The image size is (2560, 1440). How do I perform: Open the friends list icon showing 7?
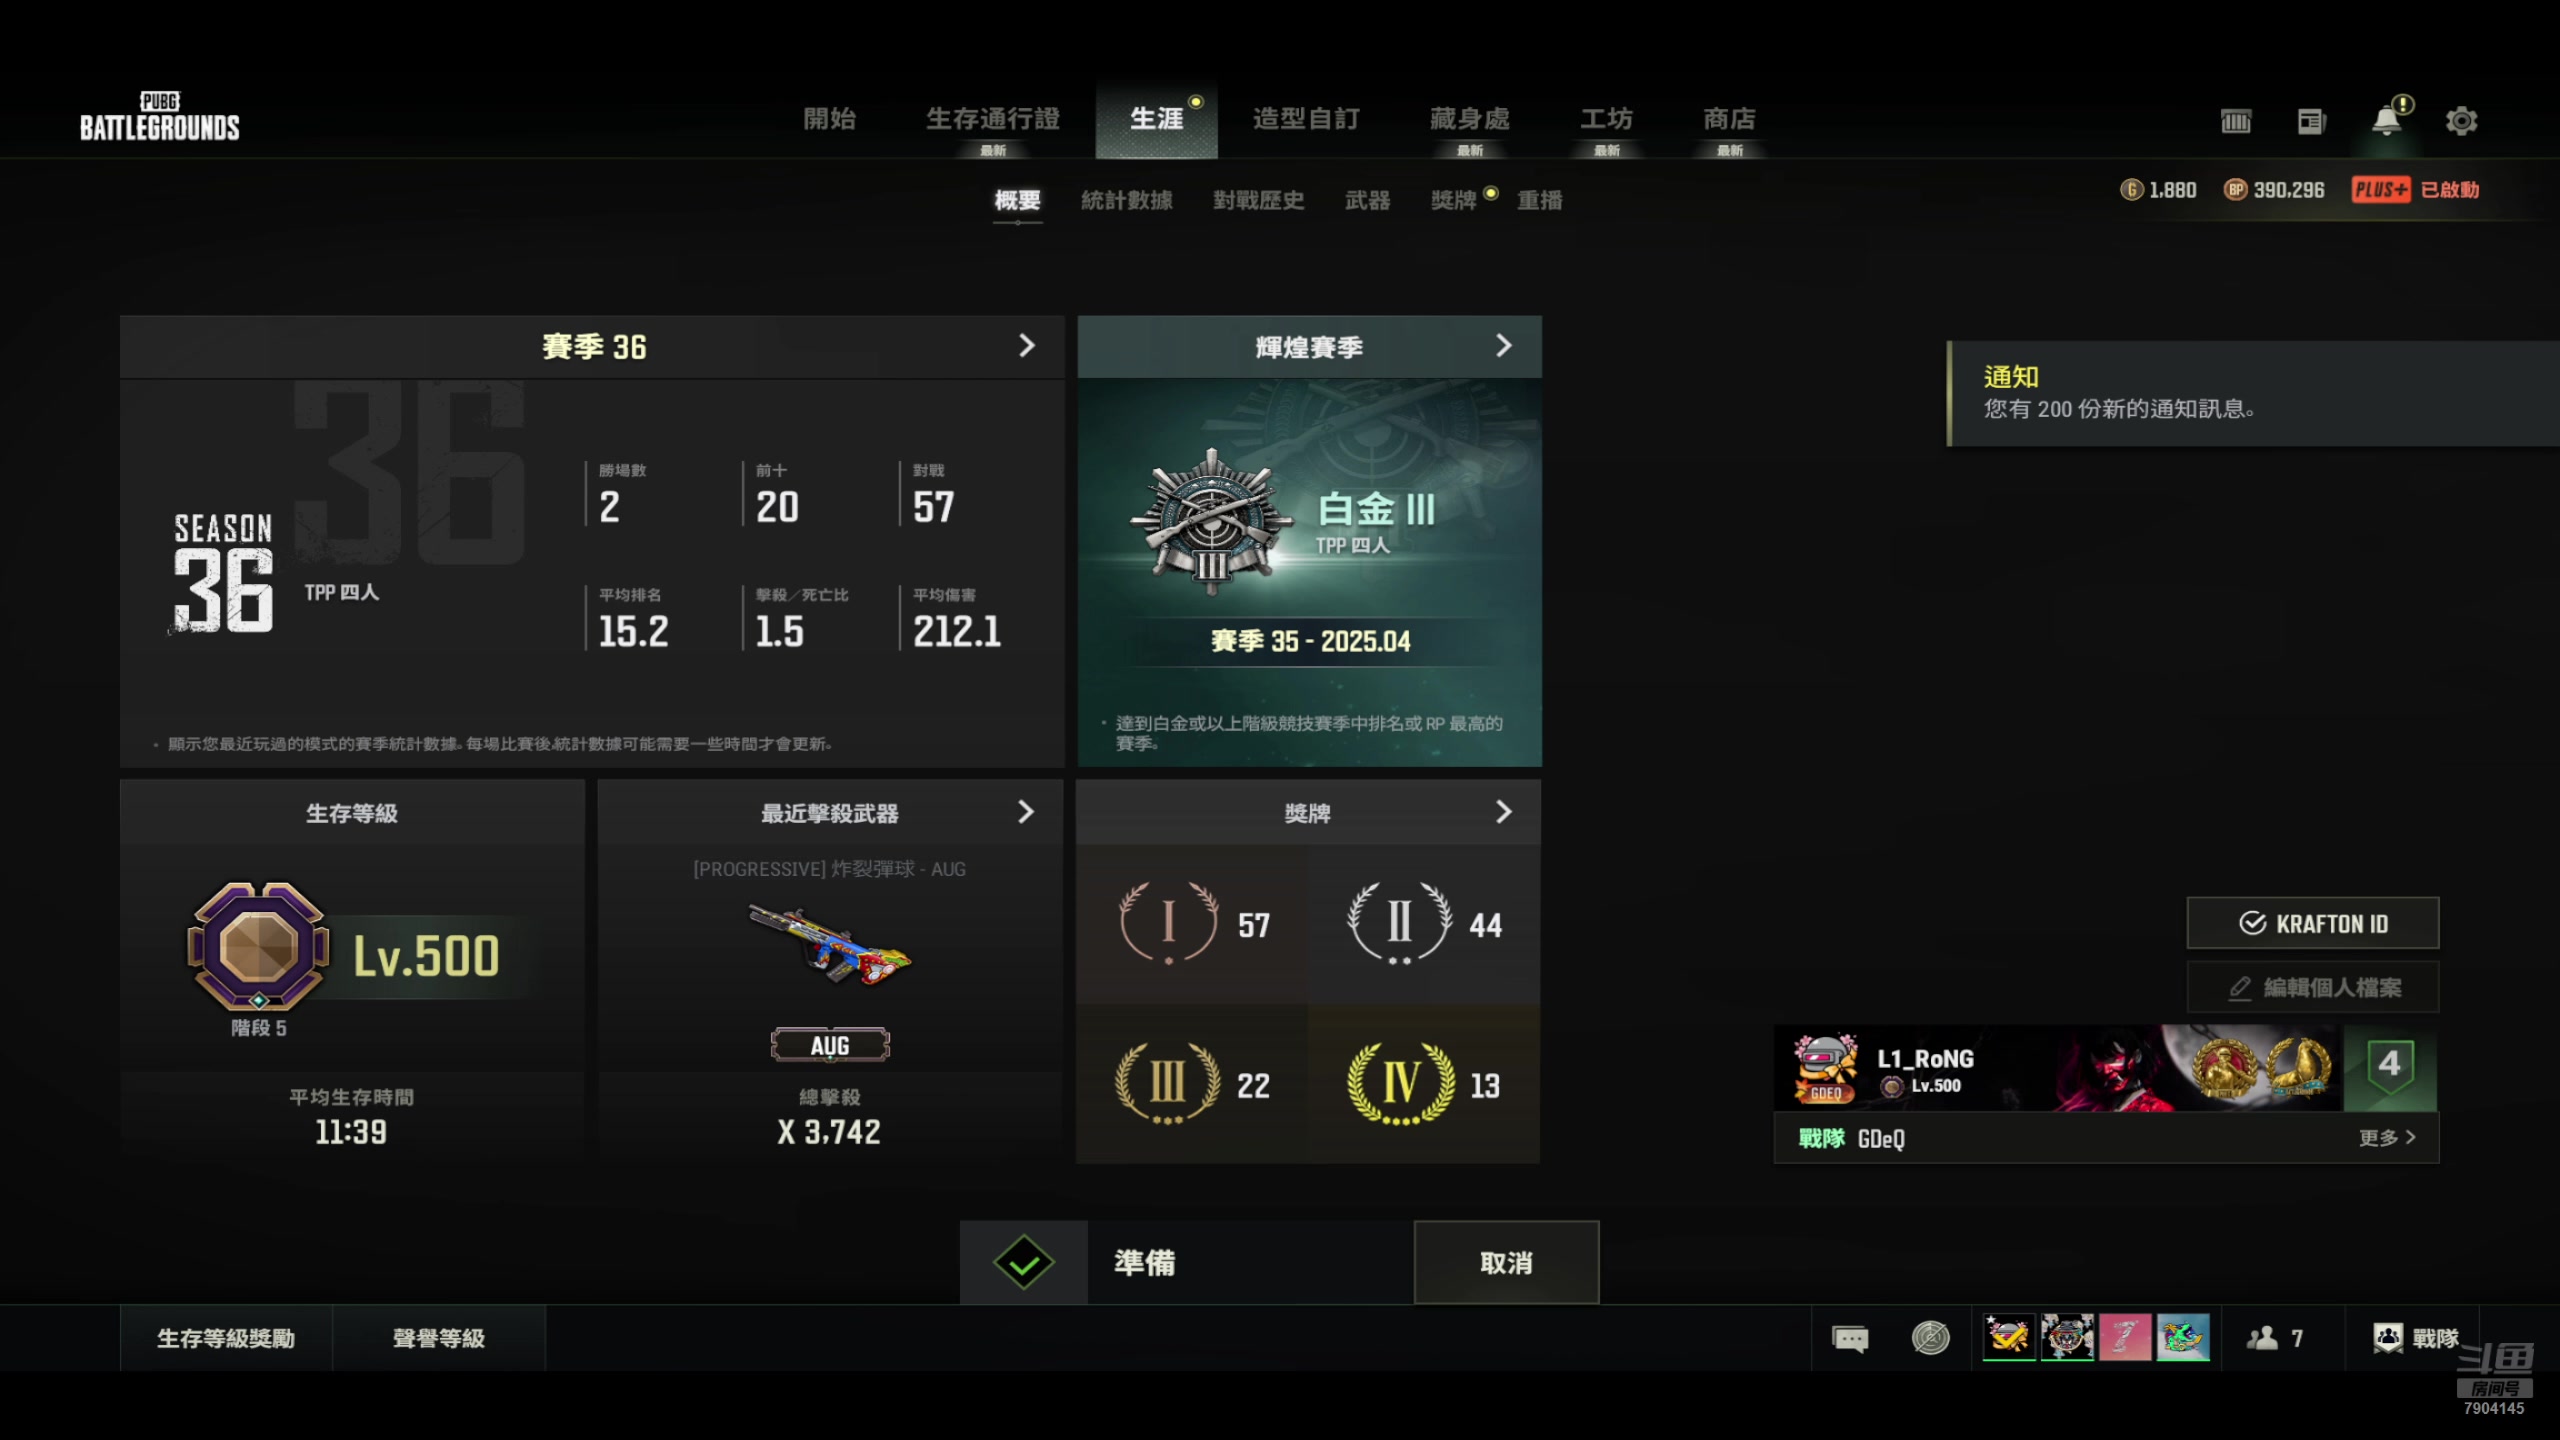[x=2275, y=1338]
